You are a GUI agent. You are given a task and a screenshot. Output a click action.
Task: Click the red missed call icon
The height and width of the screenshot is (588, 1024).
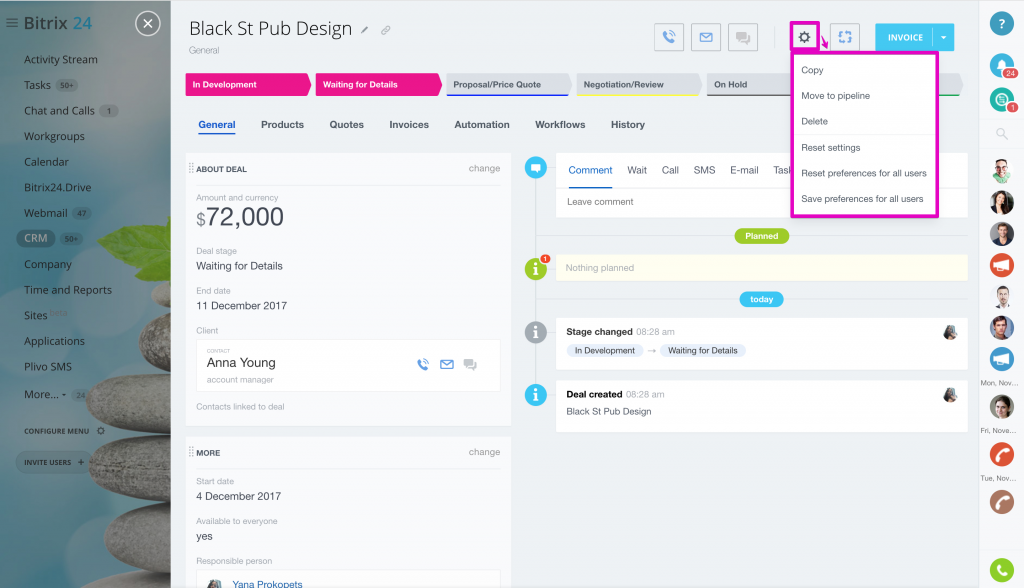[x=1002, y=454]
